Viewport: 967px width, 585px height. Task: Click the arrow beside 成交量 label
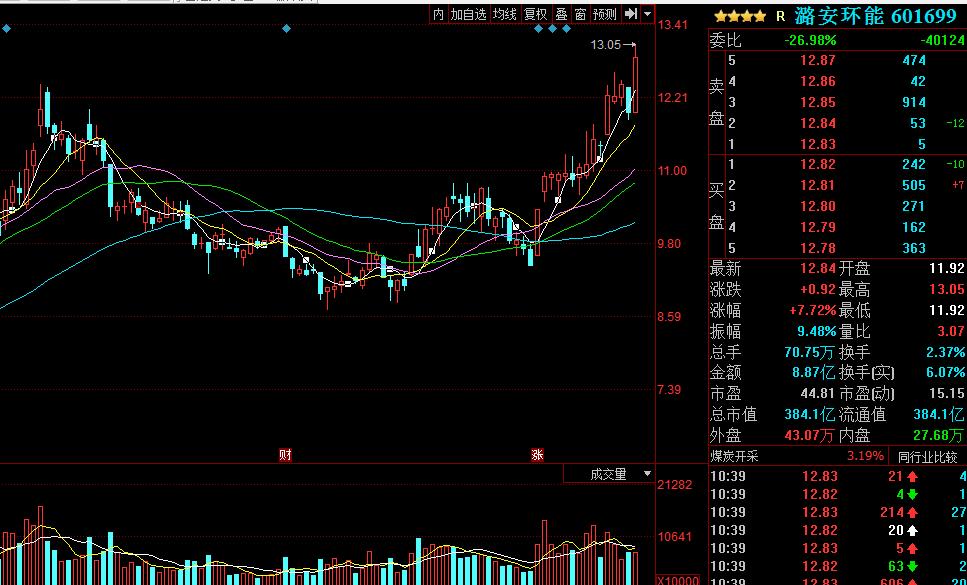point(647,474)
